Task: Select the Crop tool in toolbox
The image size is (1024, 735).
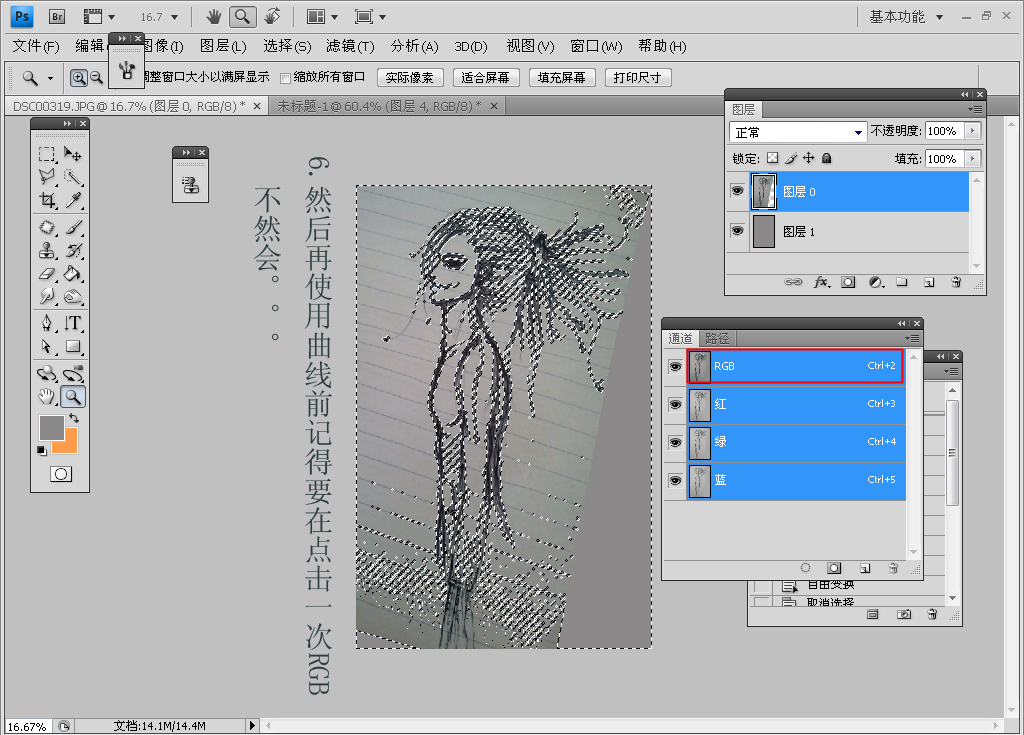Action: (47, 201)
